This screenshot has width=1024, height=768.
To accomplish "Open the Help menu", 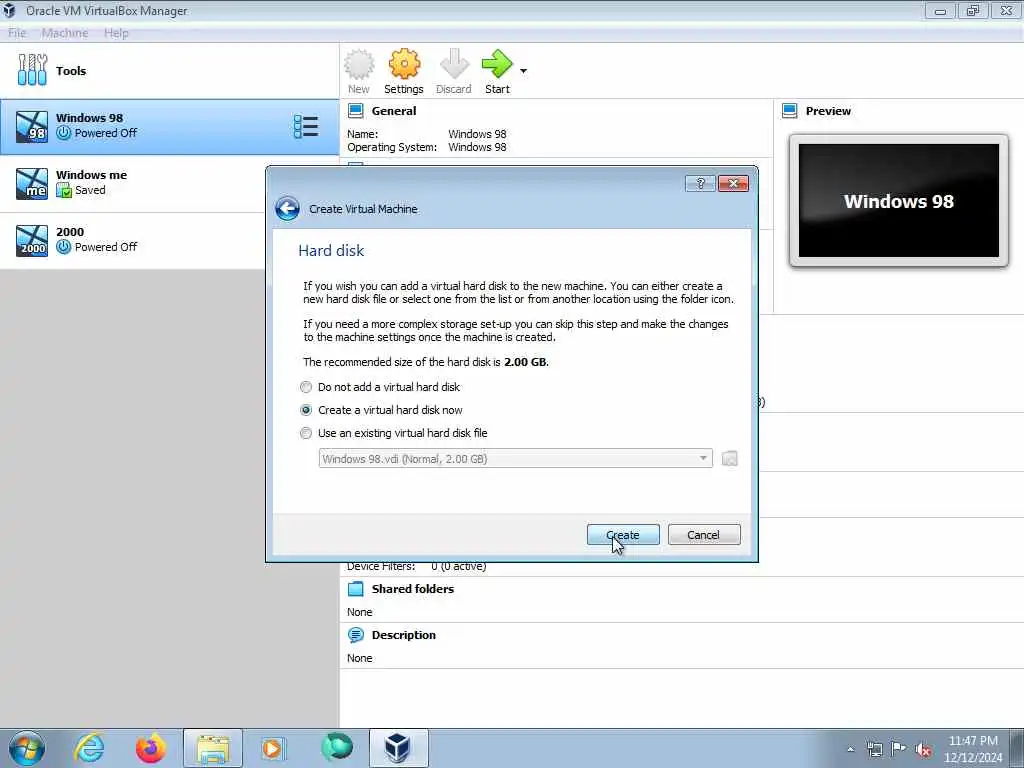I will pos(116,33).
